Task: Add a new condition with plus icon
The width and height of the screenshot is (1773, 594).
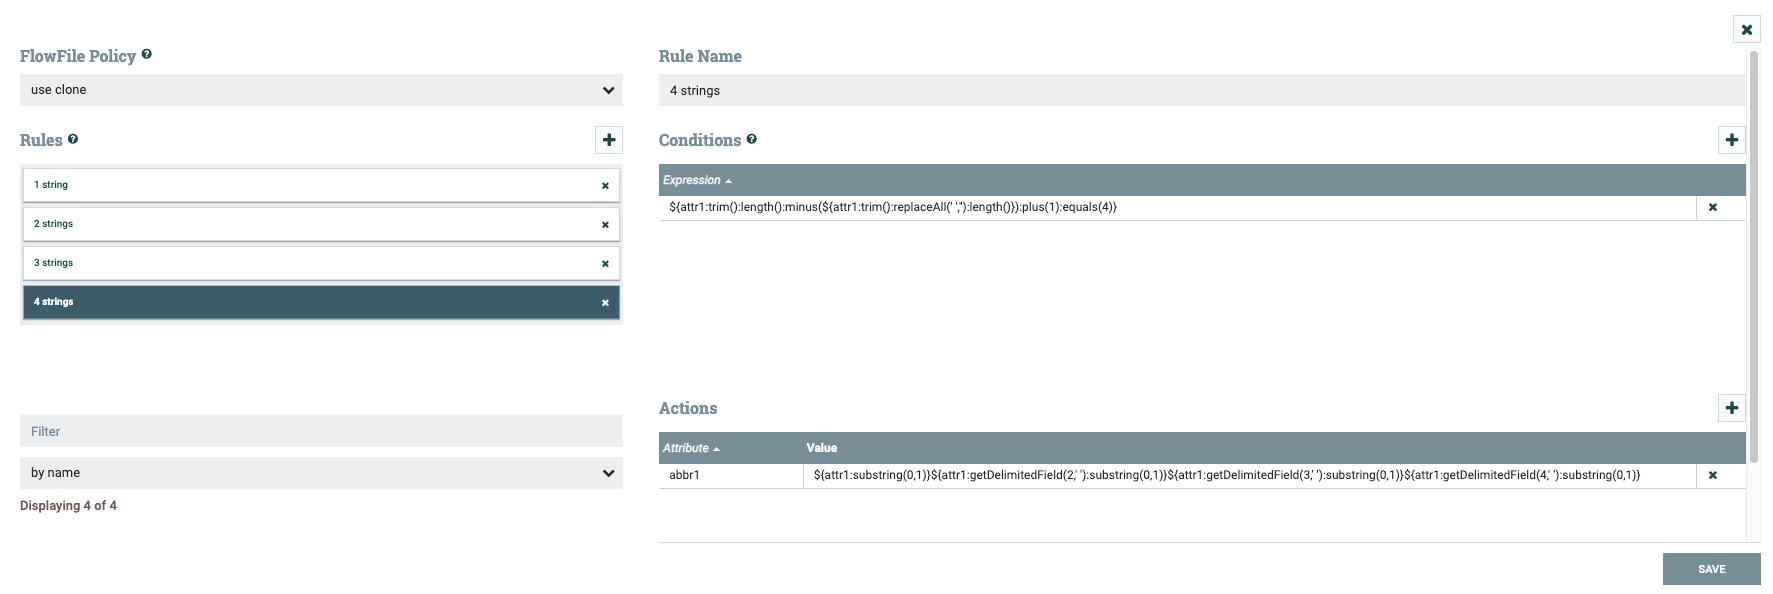Action: [1732, 140]
